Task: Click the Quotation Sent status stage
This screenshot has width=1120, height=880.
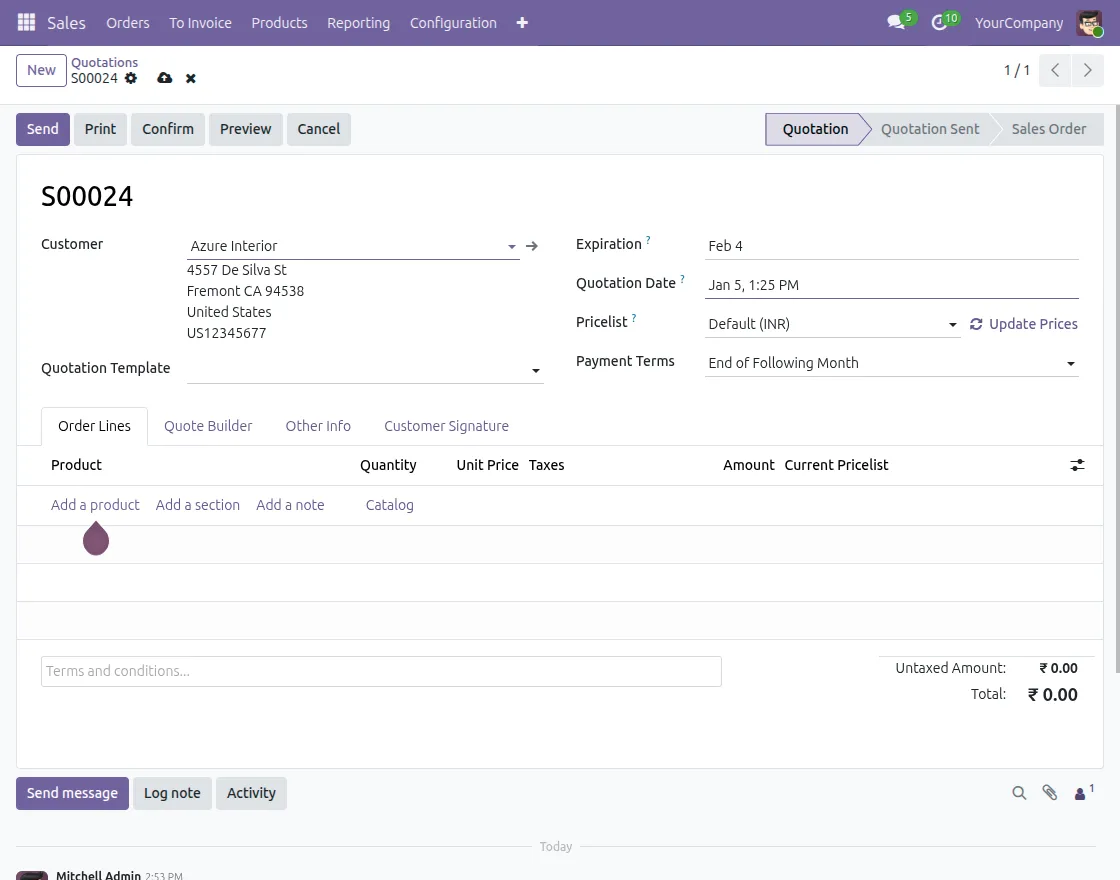Action: tap(930, 129)
